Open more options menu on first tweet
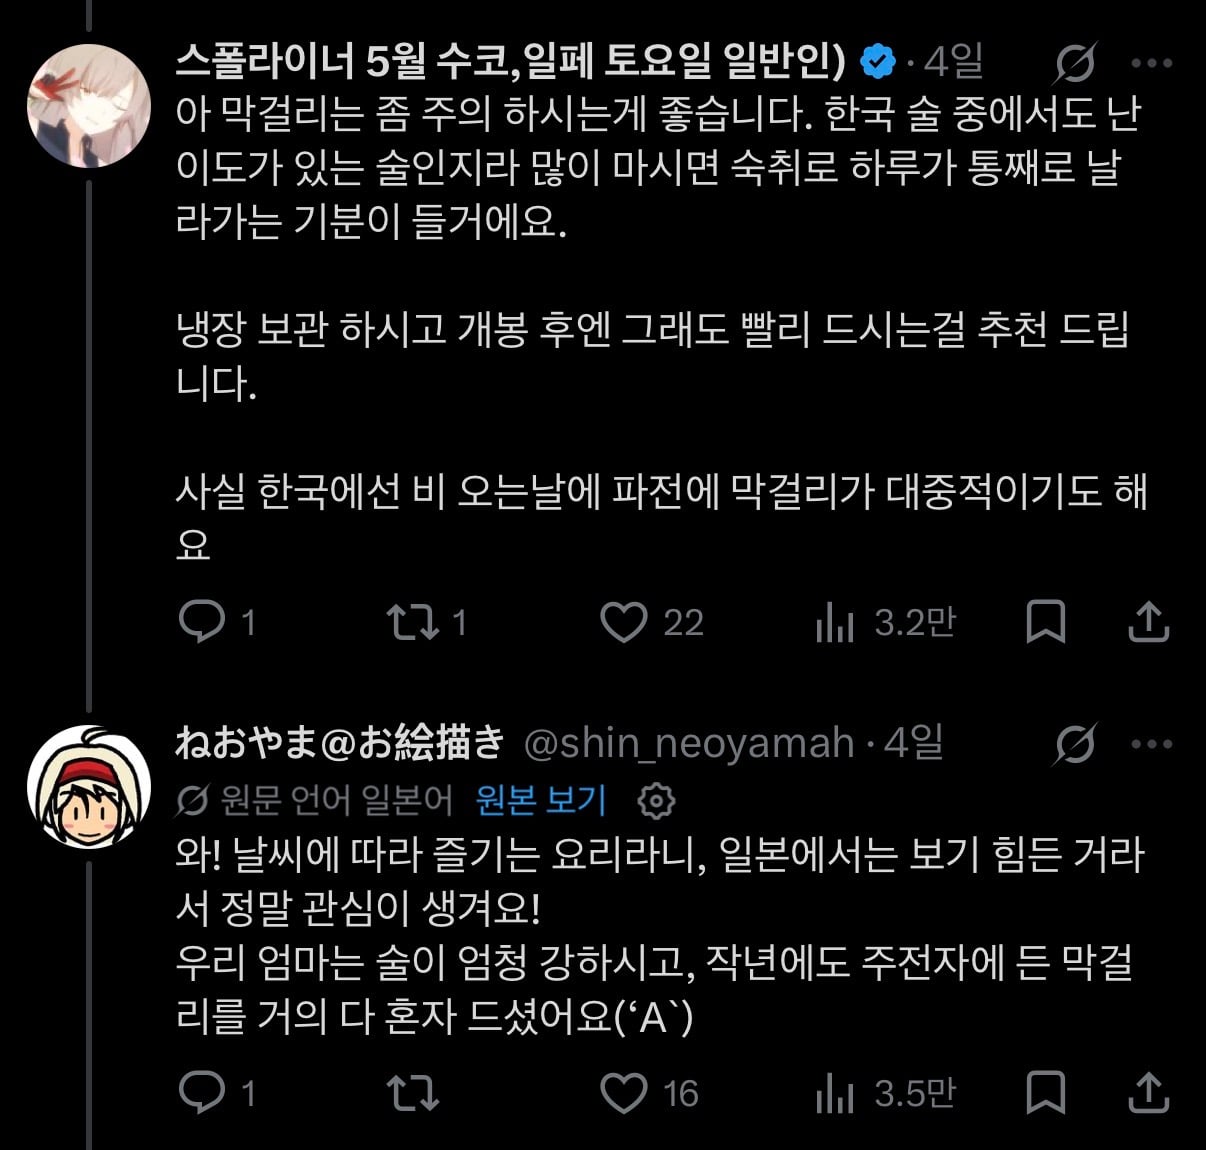 (1151, 63)
